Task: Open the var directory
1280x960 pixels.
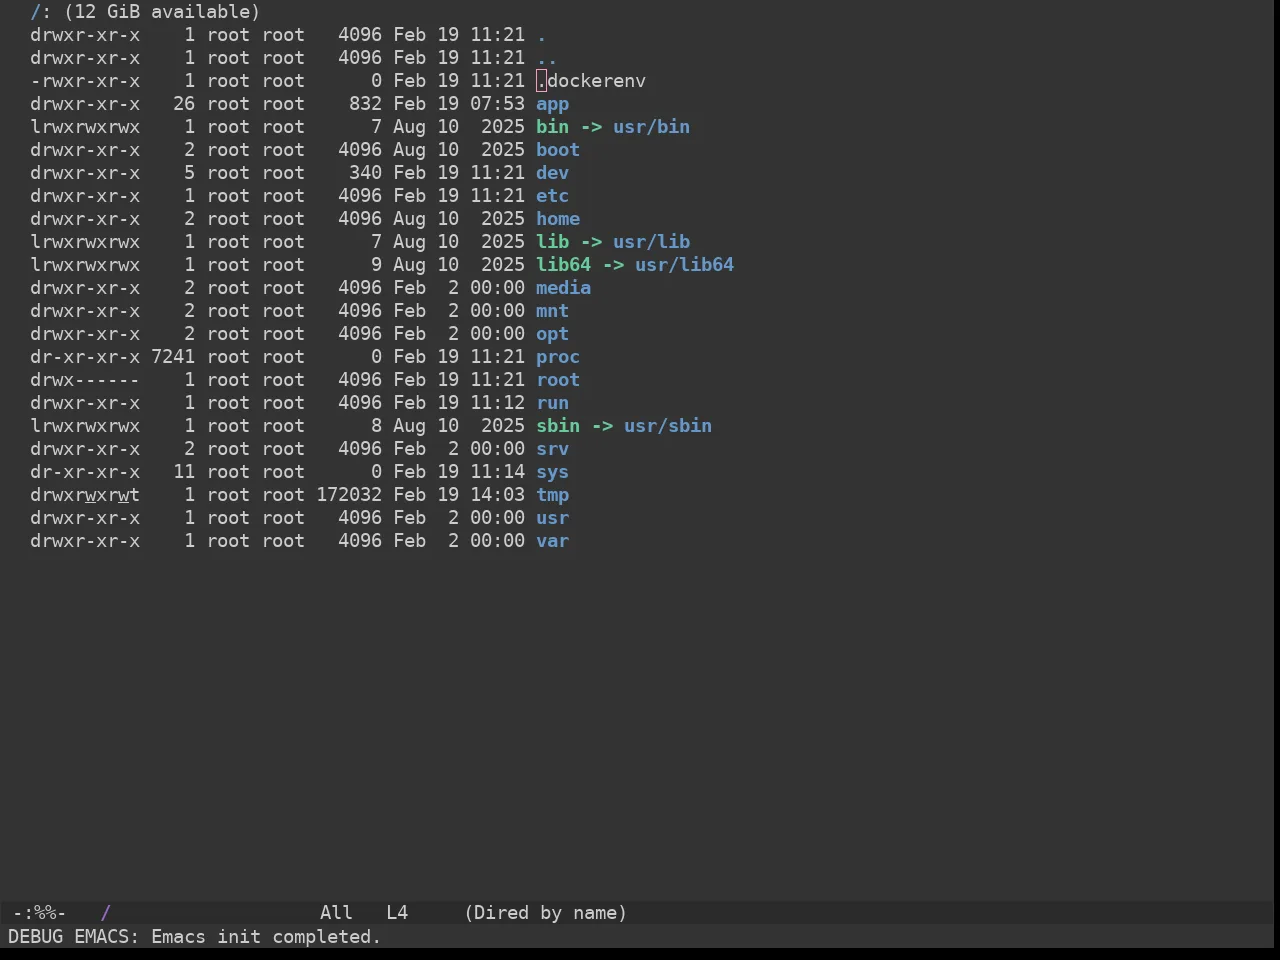Action: pos(552,541)
